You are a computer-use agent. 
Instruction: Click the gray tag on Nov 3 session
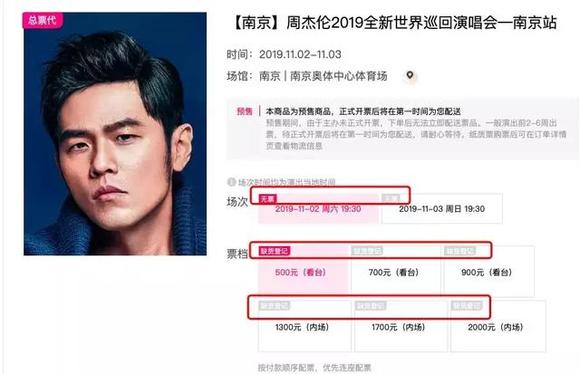[x=391, y=199]
